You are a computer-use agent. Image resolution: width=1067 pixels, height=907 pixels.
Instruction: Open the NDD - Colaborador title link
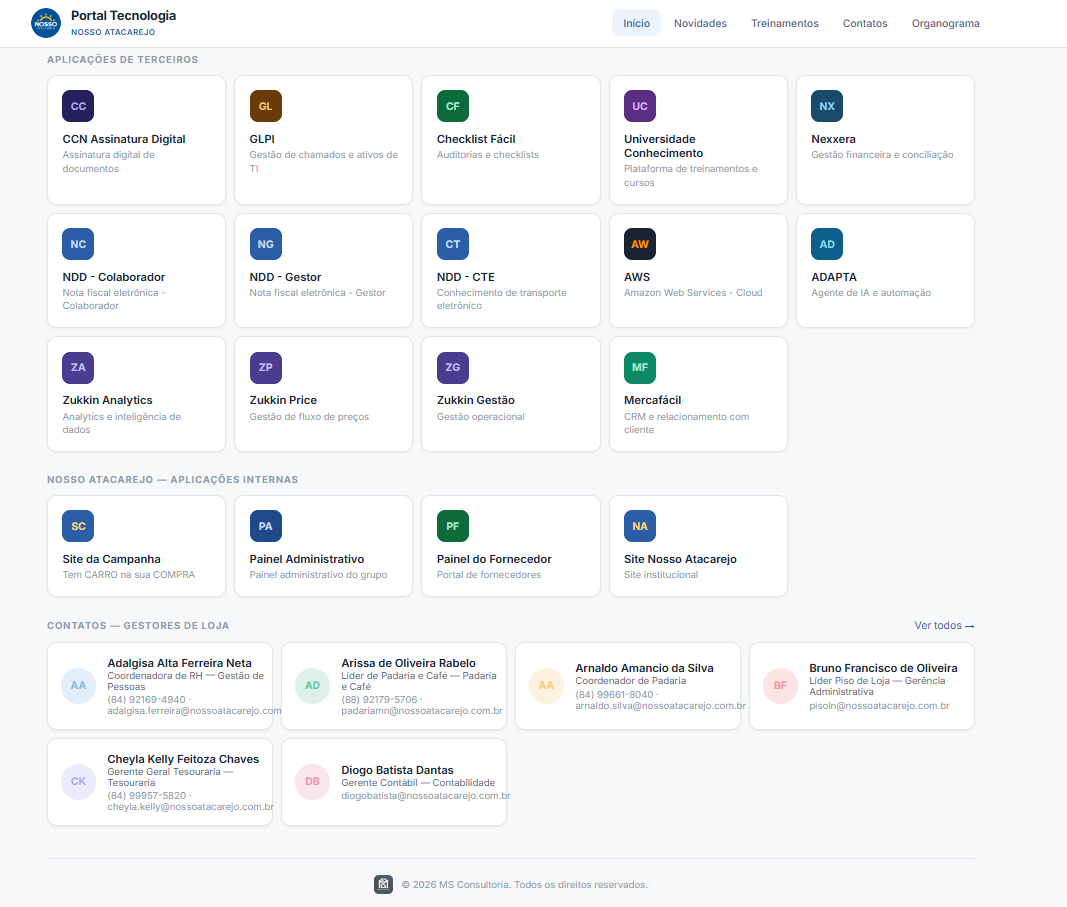point(114,277)
